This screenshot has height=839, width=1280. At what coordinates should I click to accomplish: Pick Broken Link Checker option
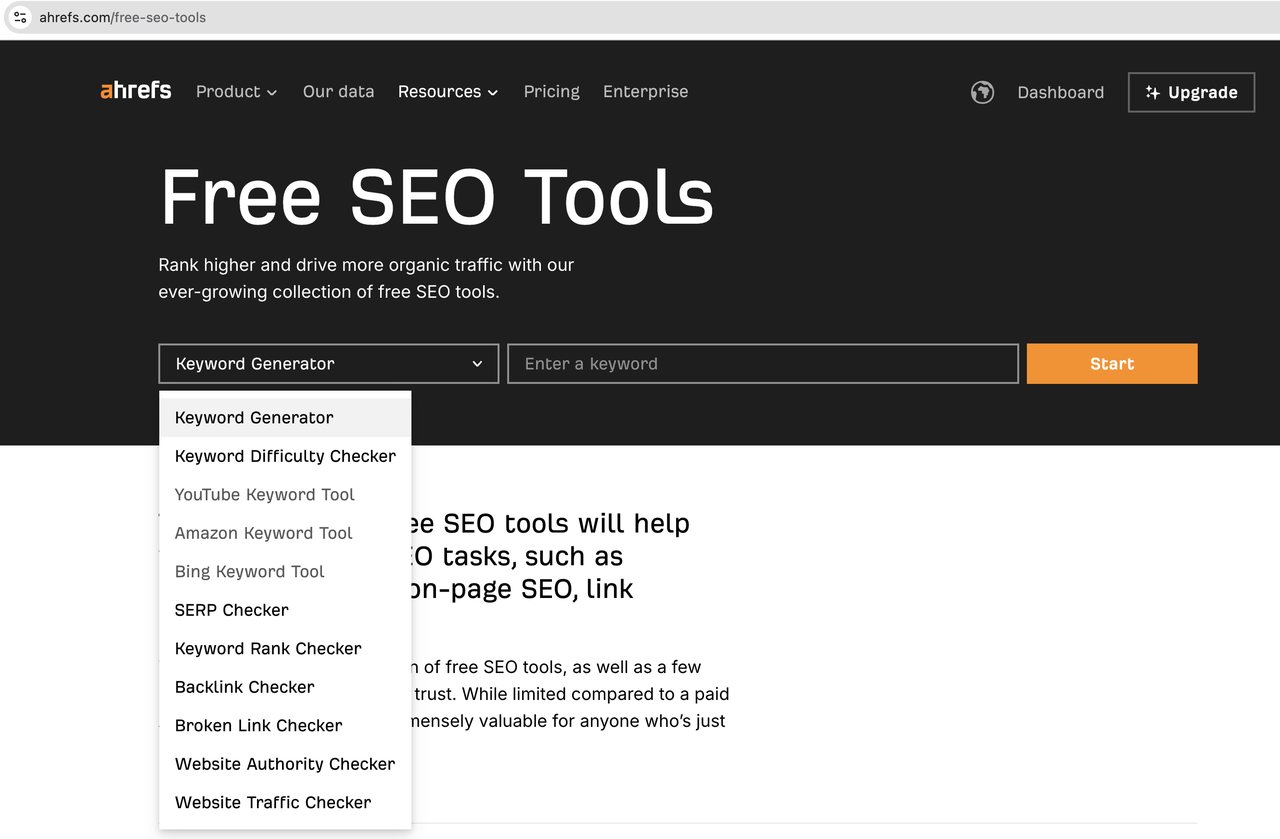click(x=285, y=726)
